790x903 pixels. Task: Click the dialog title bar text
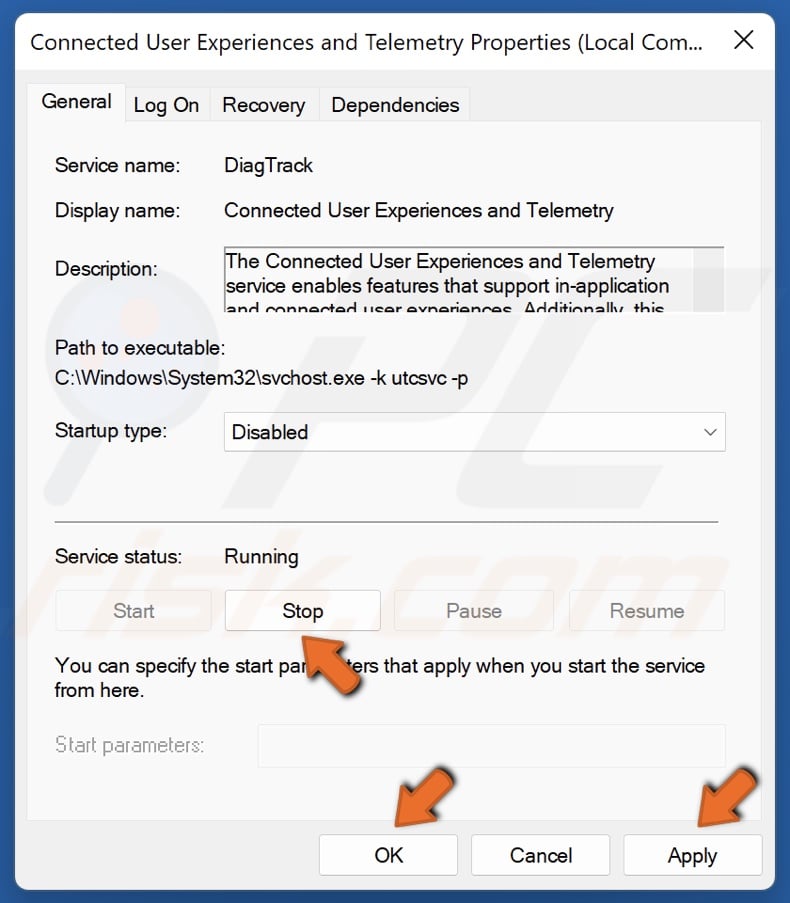366,43
